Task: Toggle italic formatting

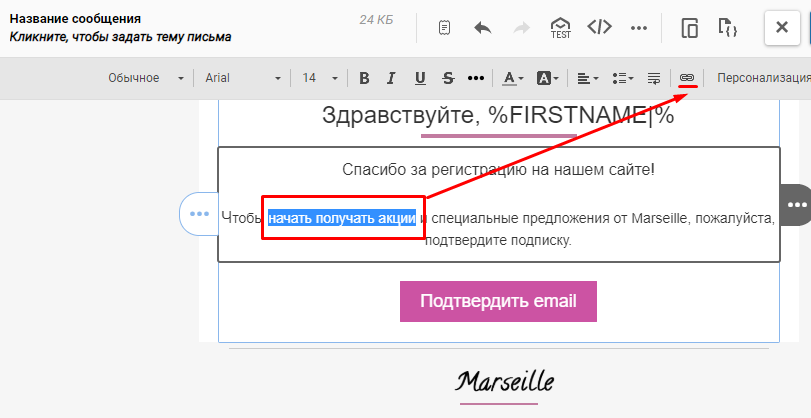Action: click(391, 78)
